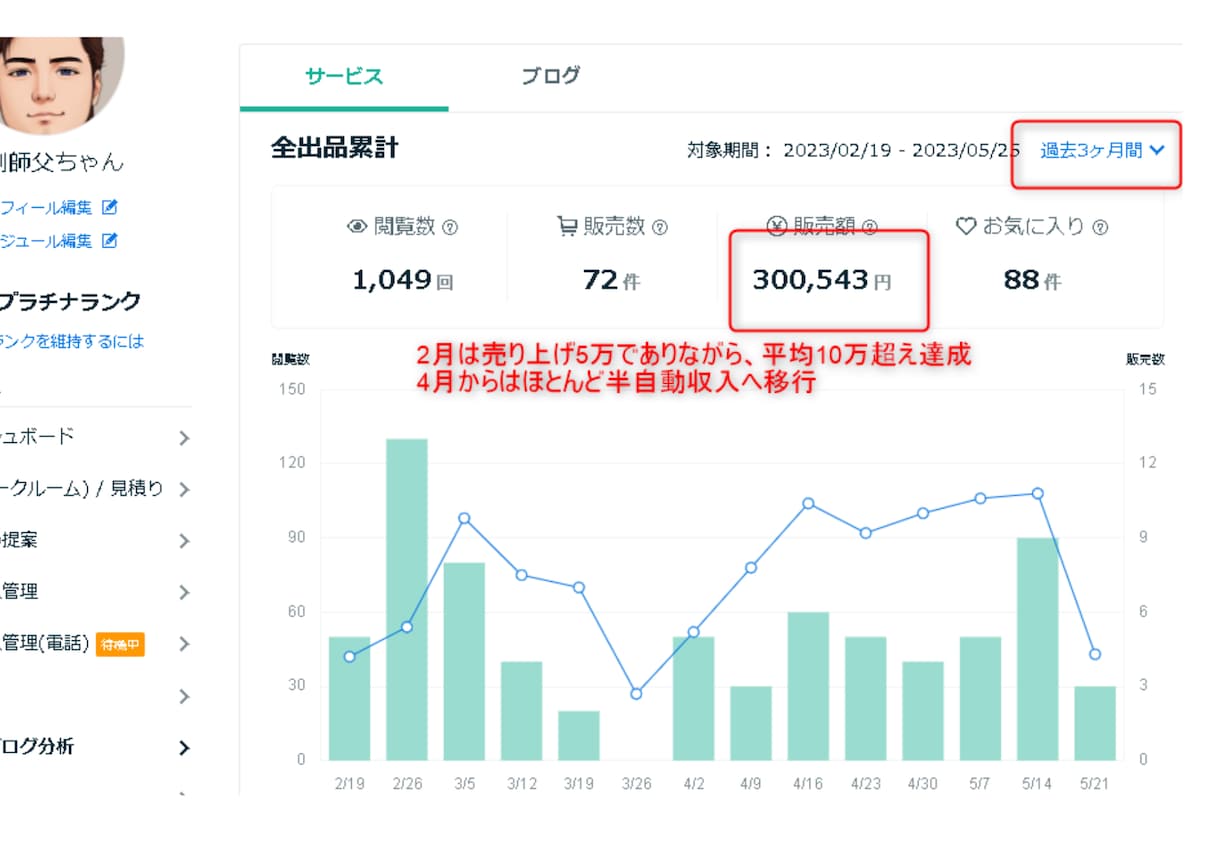Click the heart icon beside お気に入り
This screenshot has height=865, width=1220.
[965, 227]
